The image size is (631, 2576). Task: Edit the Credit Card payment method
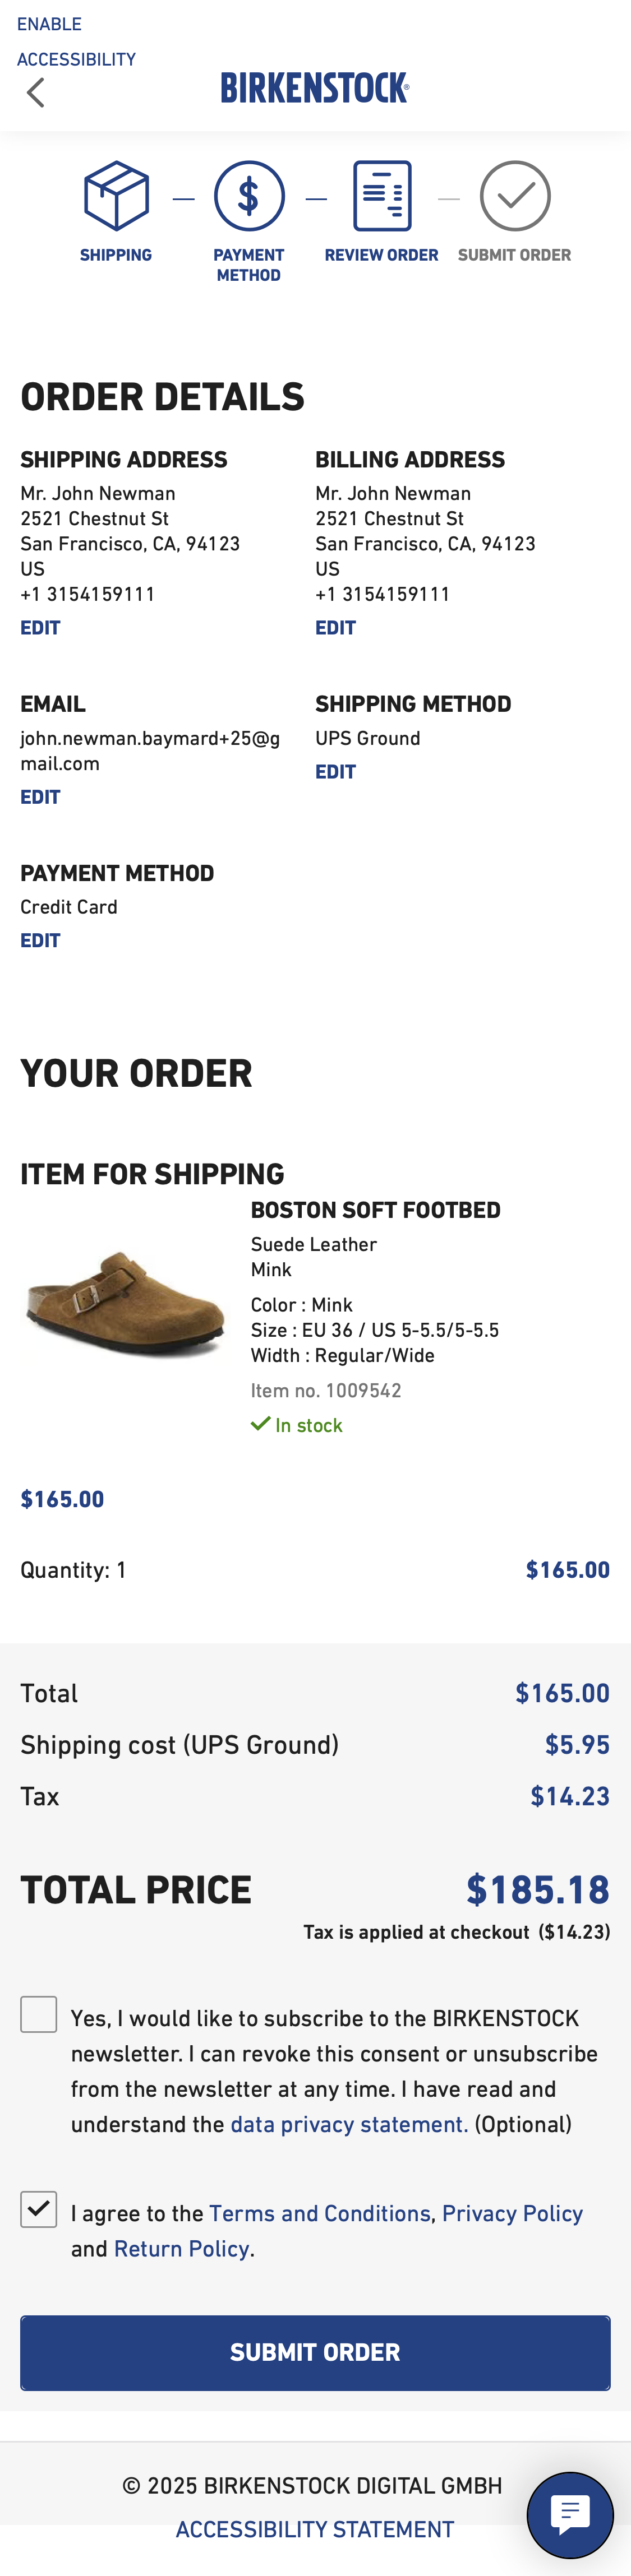[x=40, y=940]
